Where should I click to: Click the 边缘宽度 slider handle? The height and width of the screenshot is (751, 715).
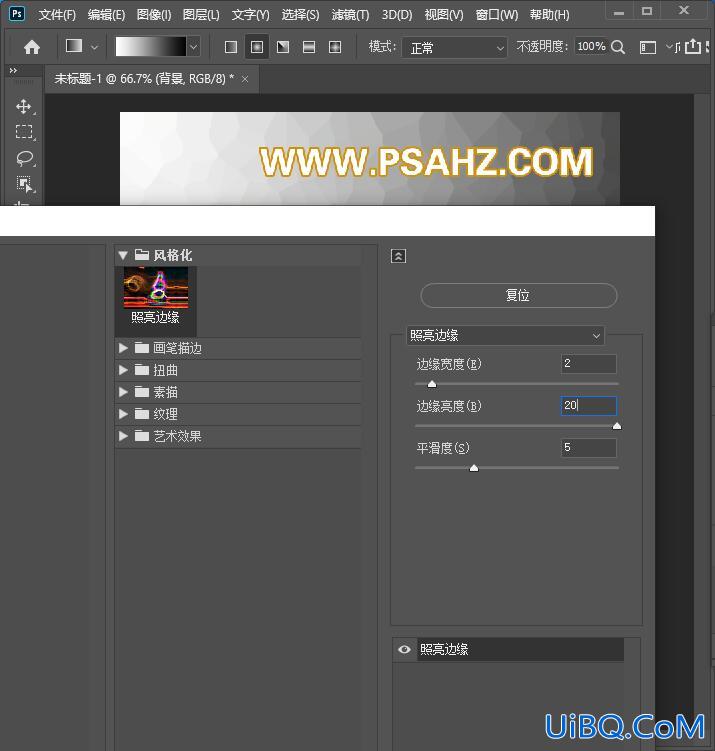[x=432, y=384]
